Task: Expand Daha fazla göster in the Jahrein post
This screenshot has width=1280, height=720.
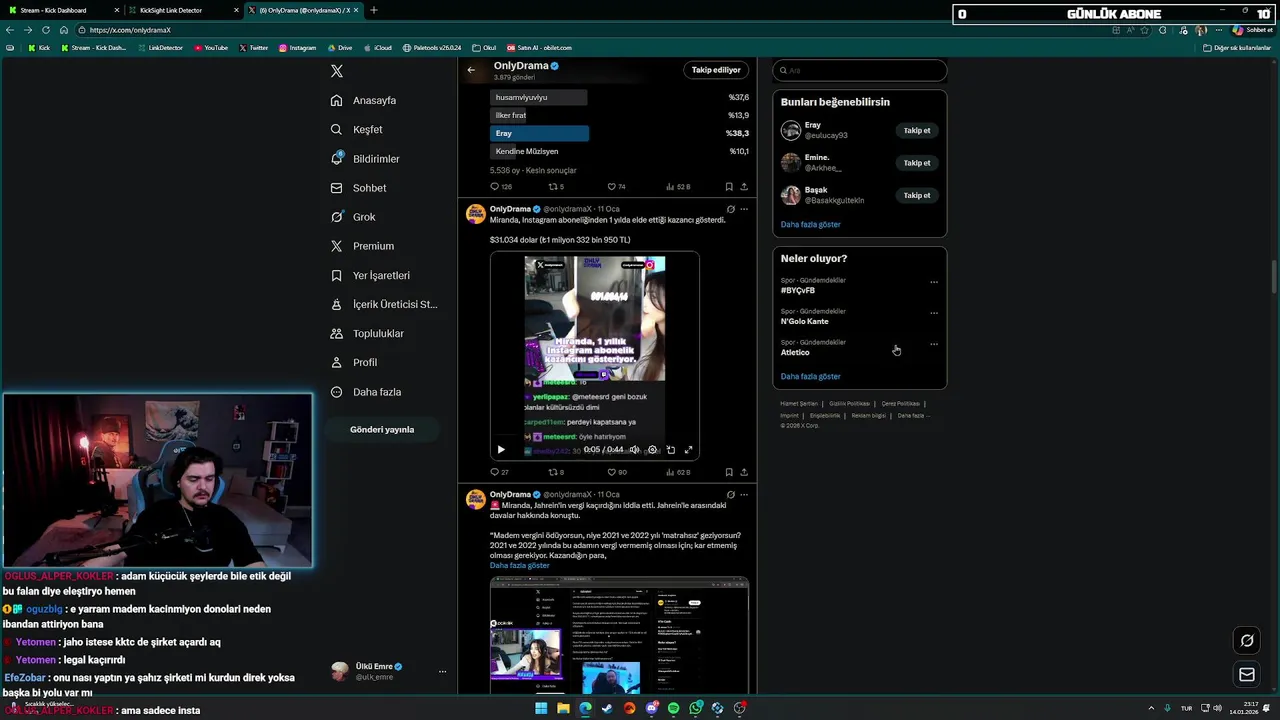Action: [x=519, y=565]
